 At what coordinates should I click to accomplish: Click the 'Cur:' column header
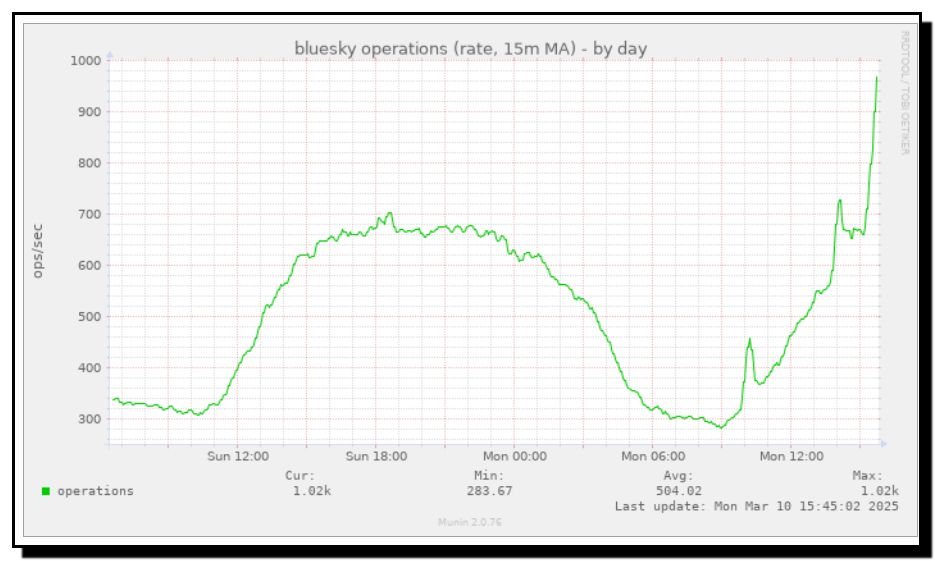299,476
